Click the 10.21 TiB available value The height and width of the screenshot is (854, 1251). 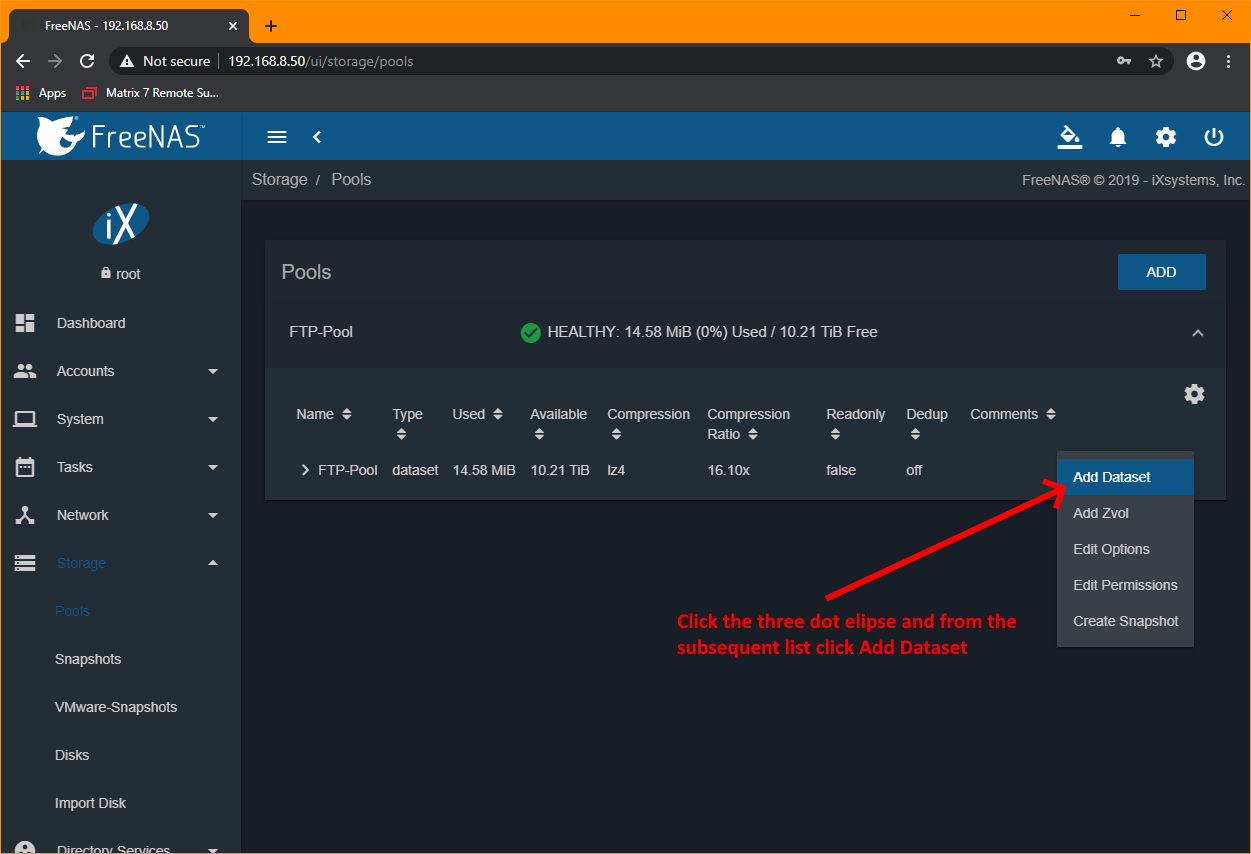point(560,470)
